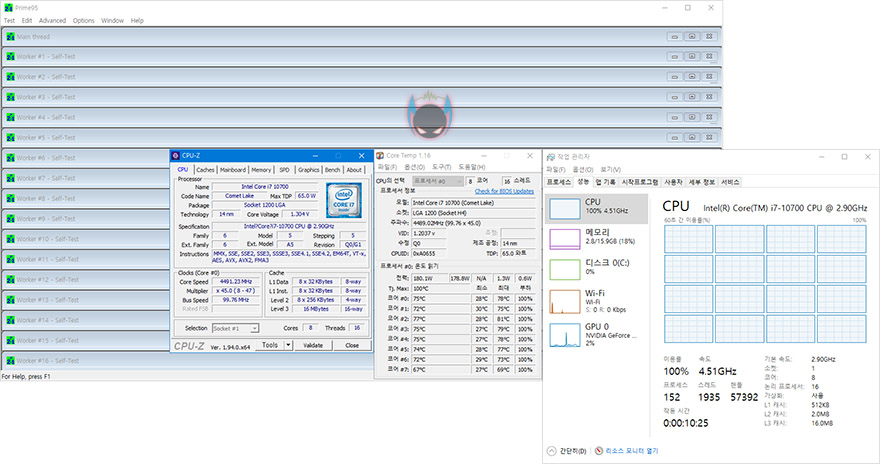Open the arrow beside the Tools button in CPU-Z
This screenshot has width=880, height=464.
[288, 345]
